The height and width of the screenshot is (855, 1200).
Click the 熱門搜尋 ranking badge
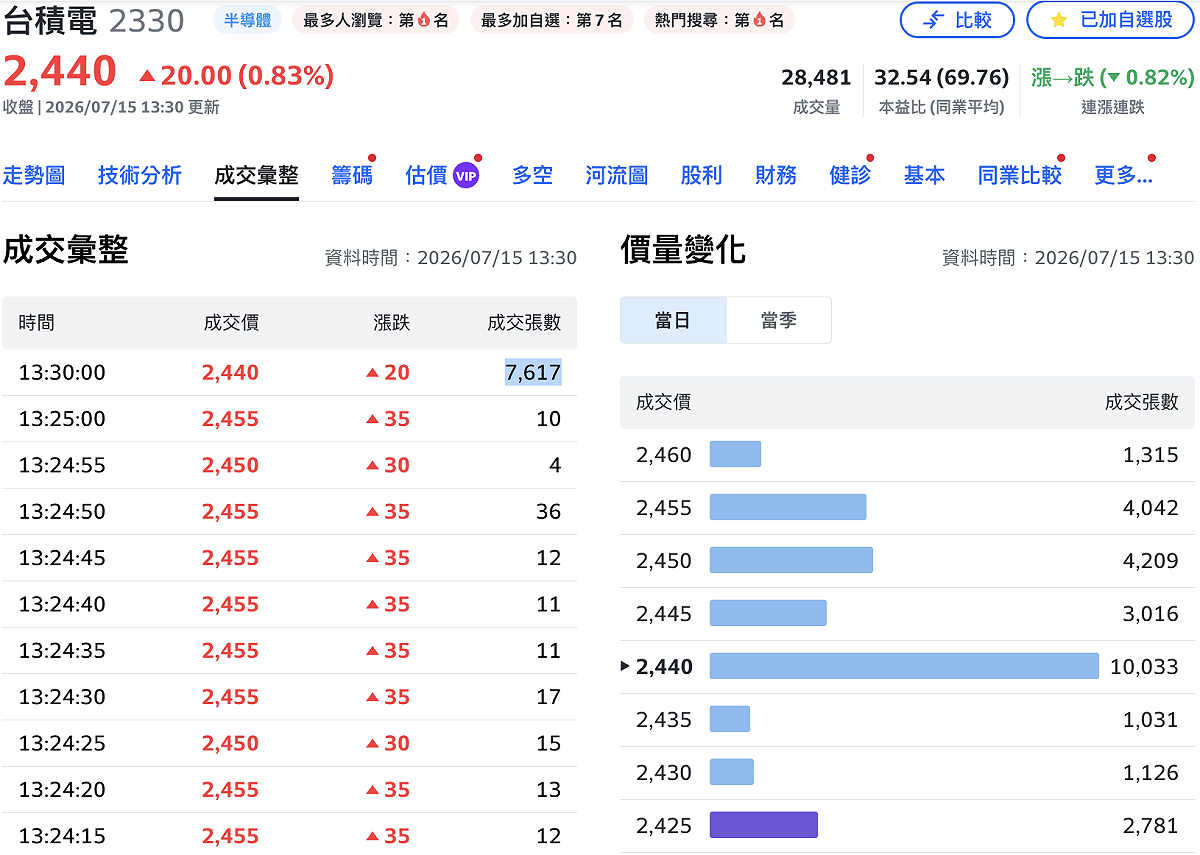[x=720, y=20]
